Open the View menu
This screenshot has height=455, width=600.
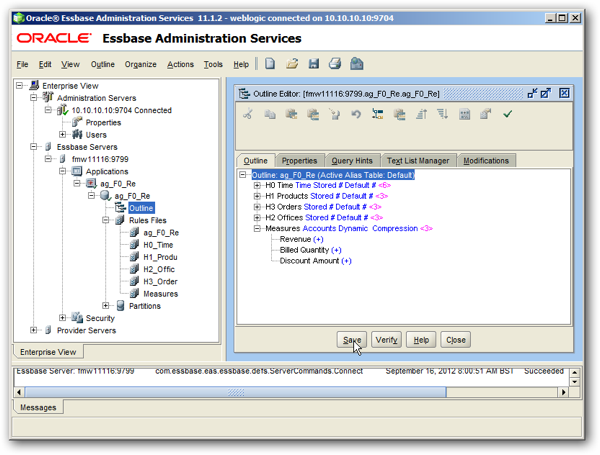coord(70,64)
